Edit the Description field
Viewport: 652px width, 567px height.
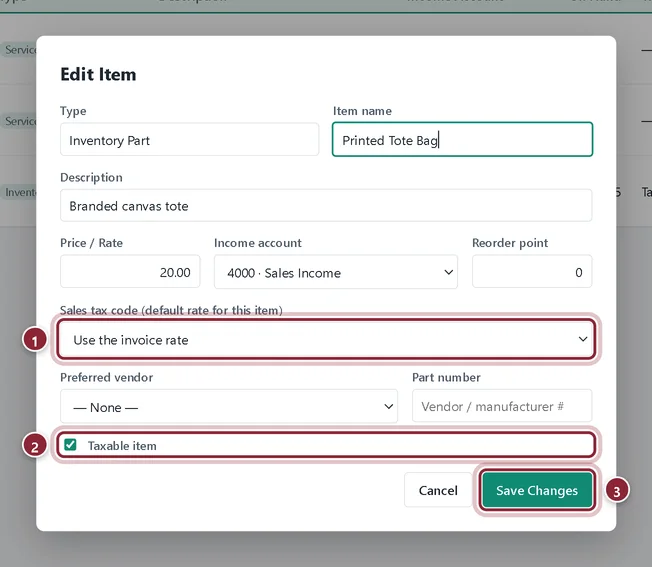pos(326,206)
